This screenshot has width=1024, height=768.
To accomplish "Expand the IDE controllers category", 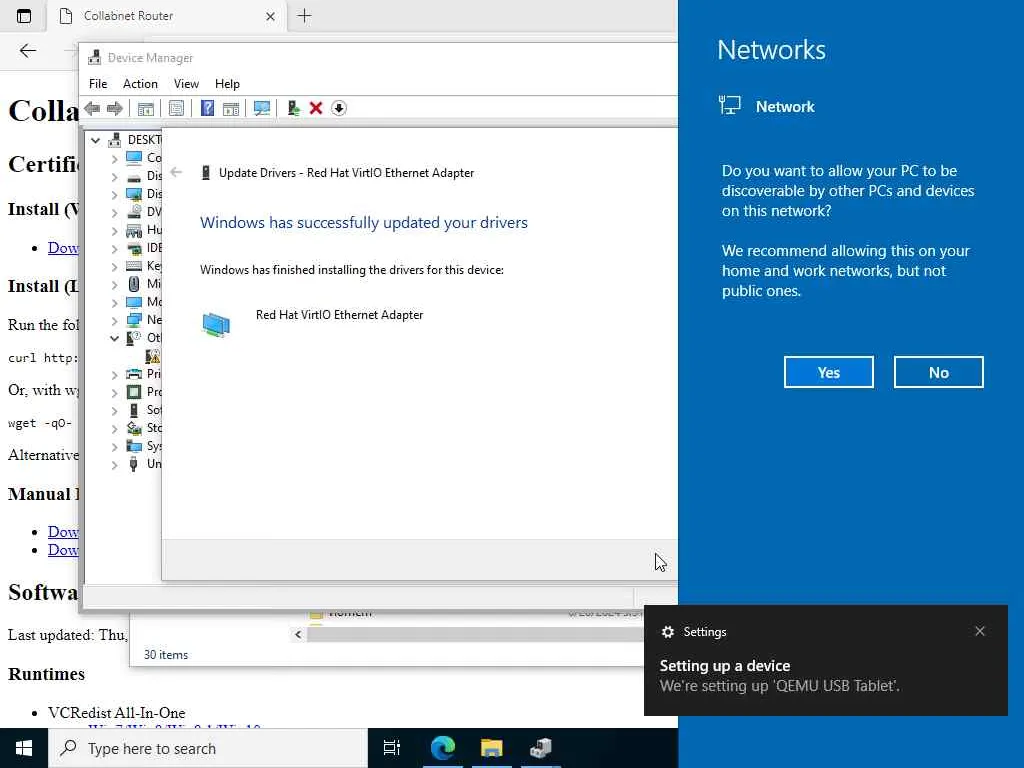I will (x=114, y=249).
